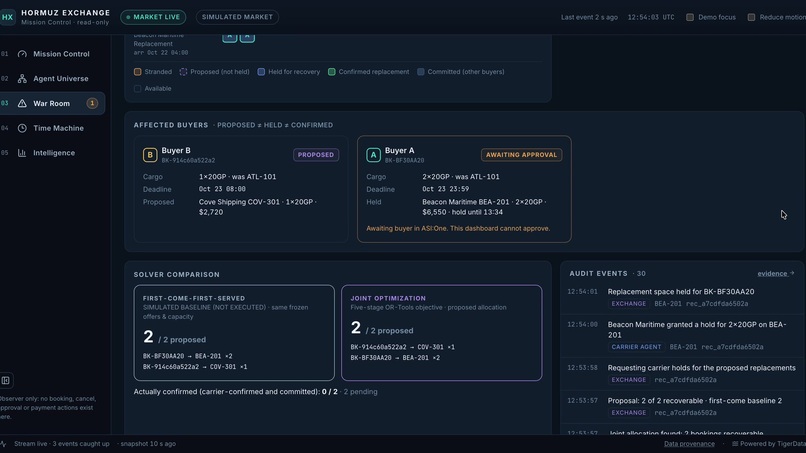Click the Stranded legend swatch
The height and width of the screenshot is (453, 806).
(137, 72)
